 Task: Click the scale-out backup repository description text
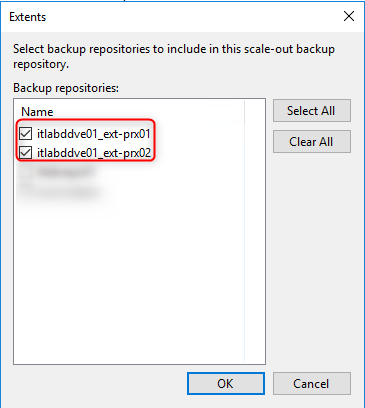(174, 56)
